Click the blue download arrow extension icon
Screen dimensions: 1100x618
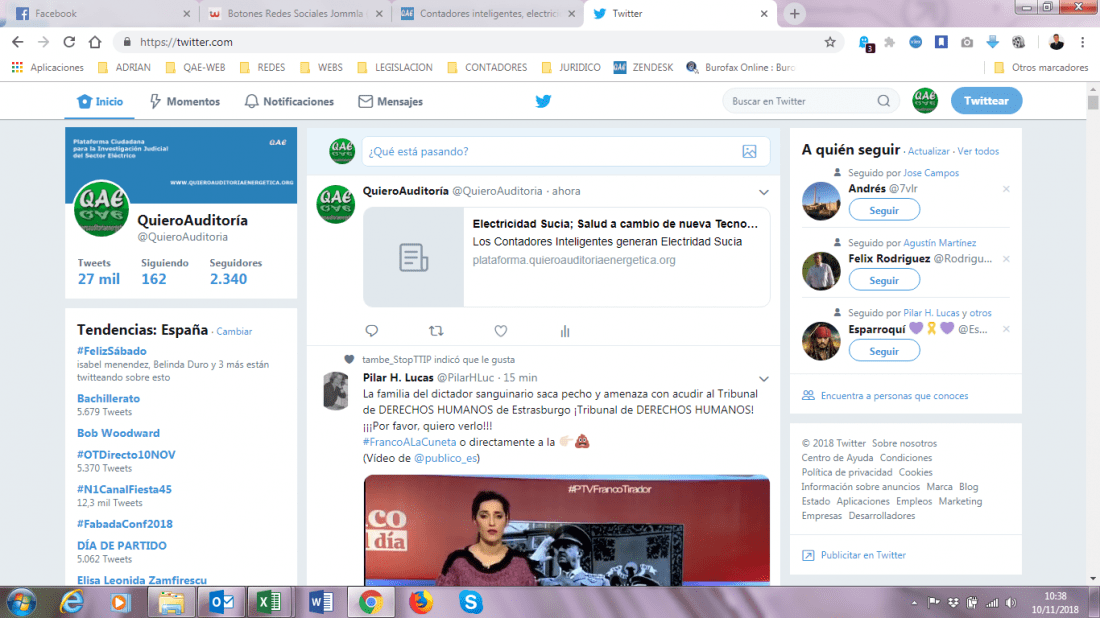click(x=992, y=42)
